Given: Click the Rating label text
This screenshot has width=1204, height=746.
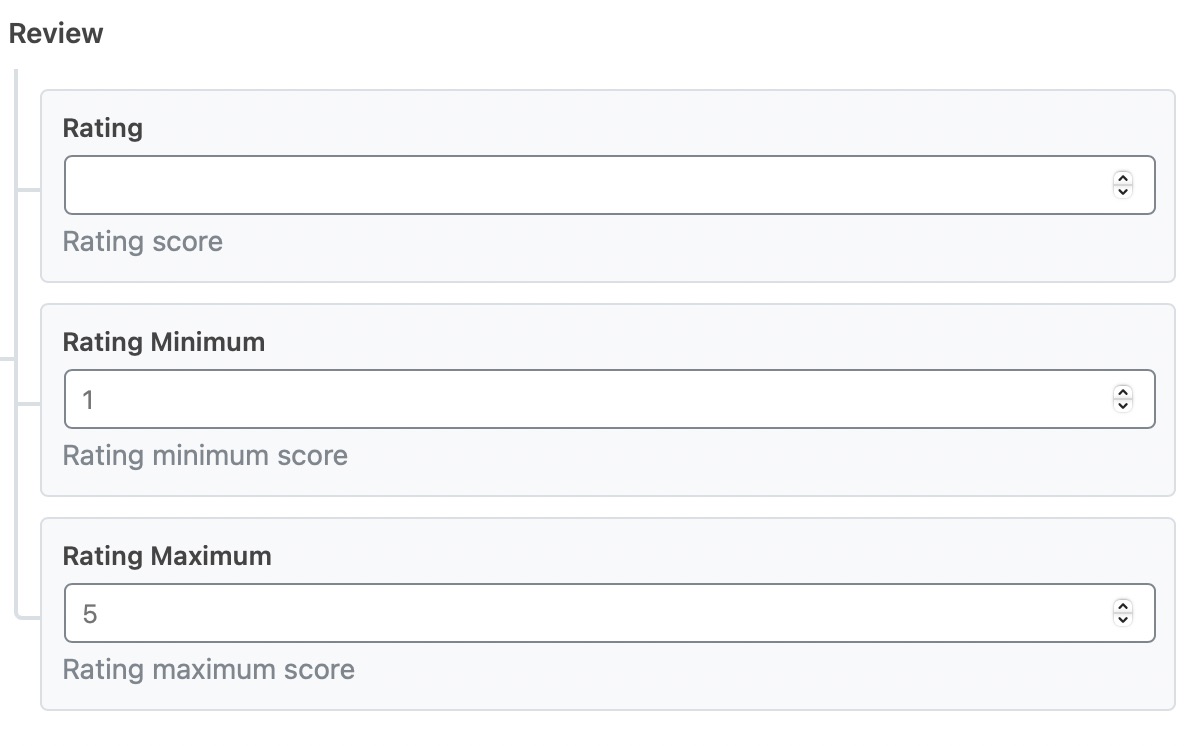Looking at the screenshot, I should pyautogui.click(x=103, y=128).
